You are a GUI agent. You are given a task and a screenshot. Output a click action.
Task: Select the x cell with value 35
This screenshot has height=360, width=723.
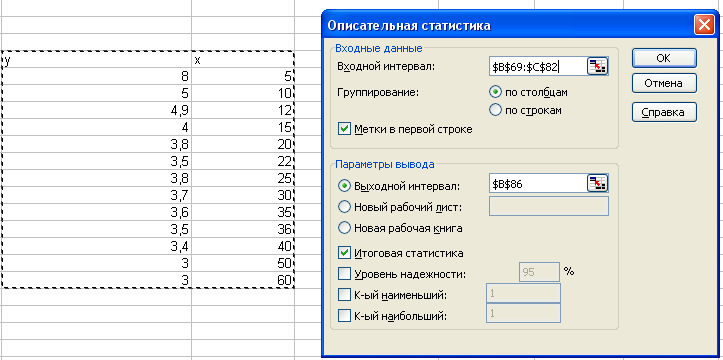click(x=243, y=212)
